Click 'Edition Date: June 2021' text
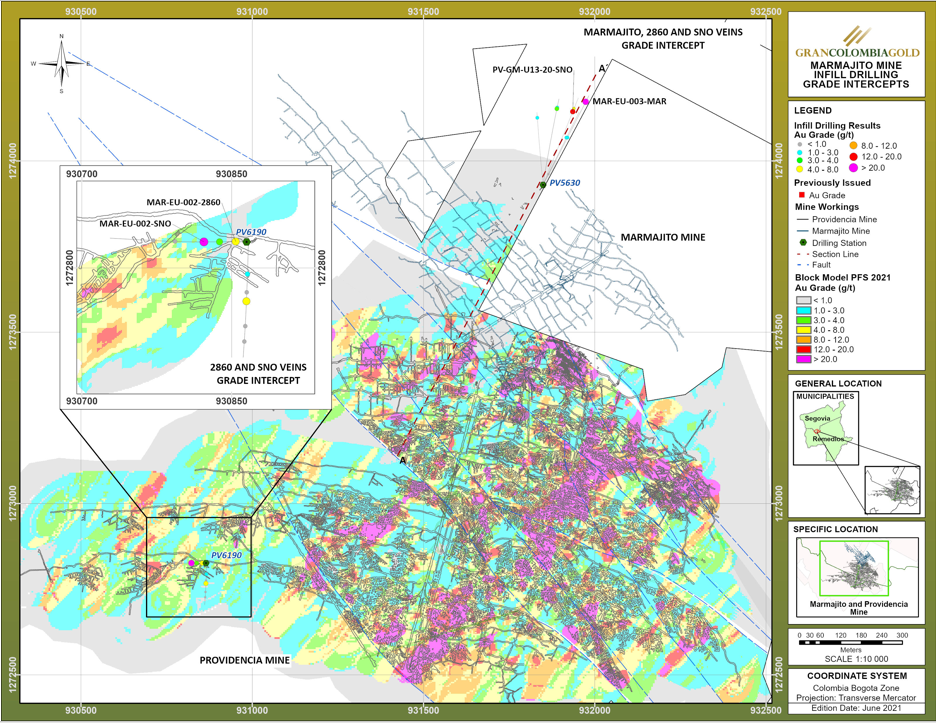936x723 pixels. click(x=857, y=708)
